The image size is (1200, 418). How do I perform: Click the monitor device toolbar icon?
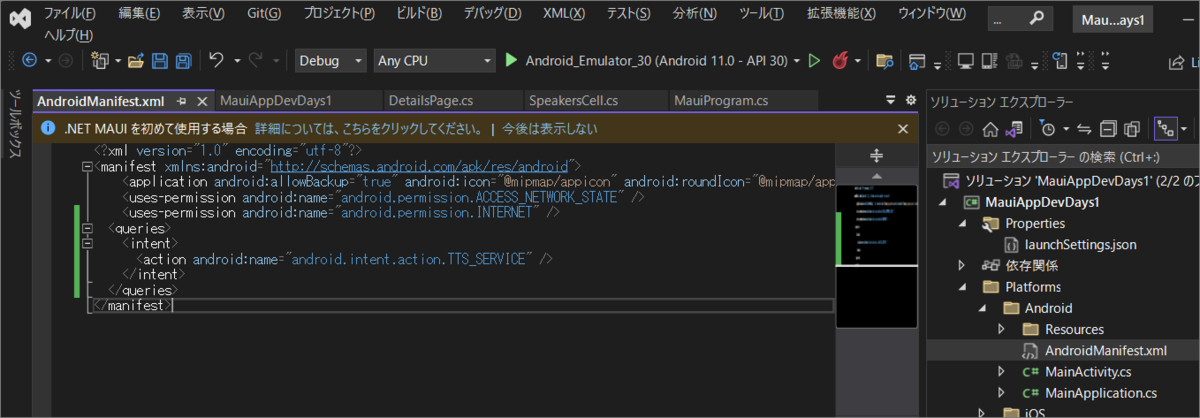point(965,61)
